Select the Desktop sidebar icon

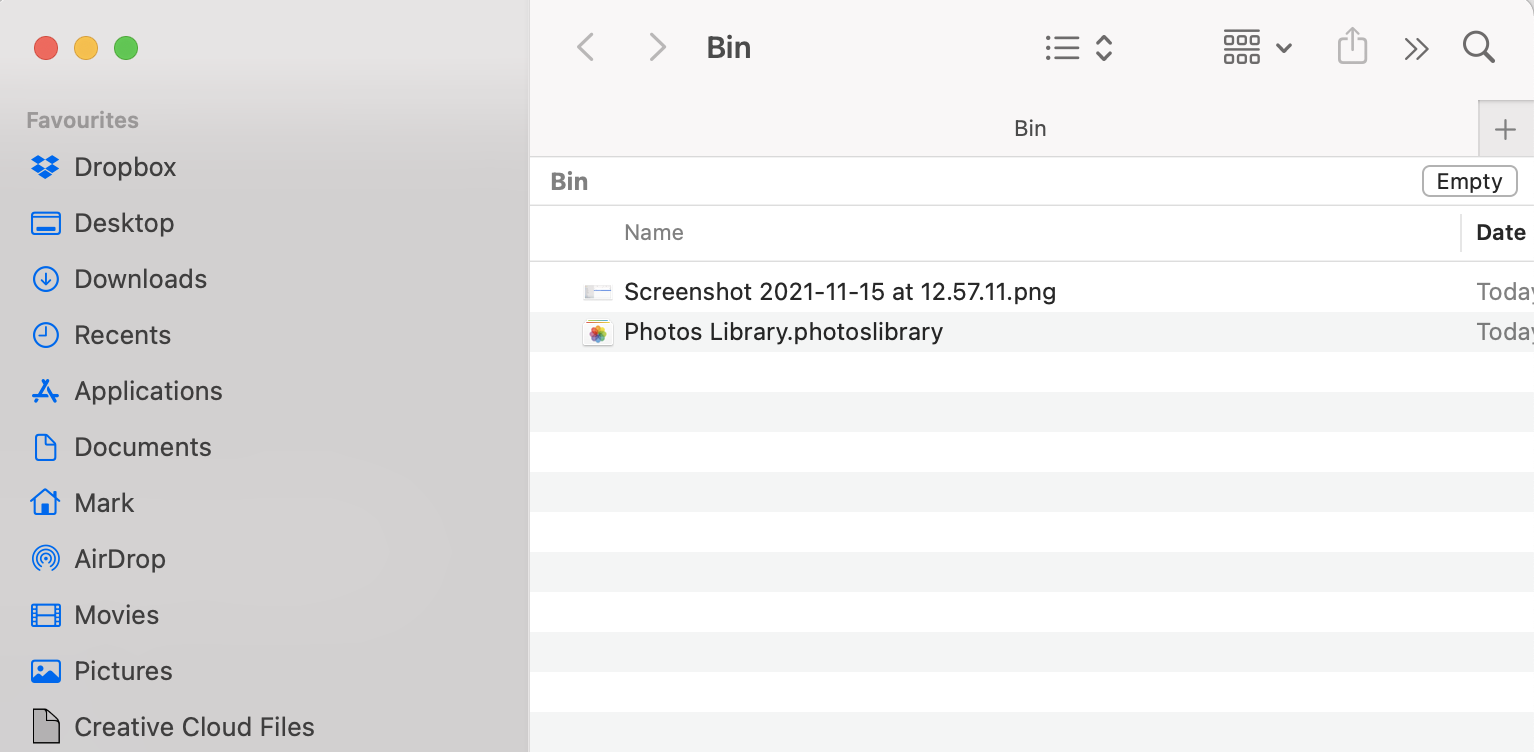point(46,223)
